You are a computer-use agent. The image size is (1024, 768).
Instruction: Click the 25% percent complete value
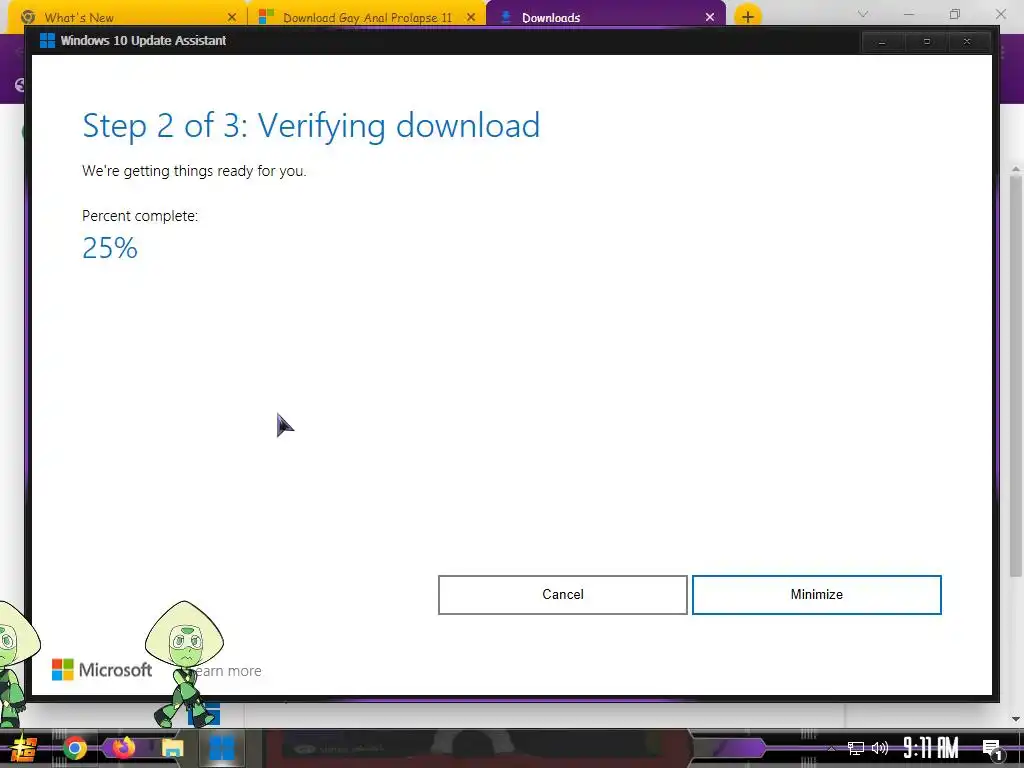tap(110, 248)
